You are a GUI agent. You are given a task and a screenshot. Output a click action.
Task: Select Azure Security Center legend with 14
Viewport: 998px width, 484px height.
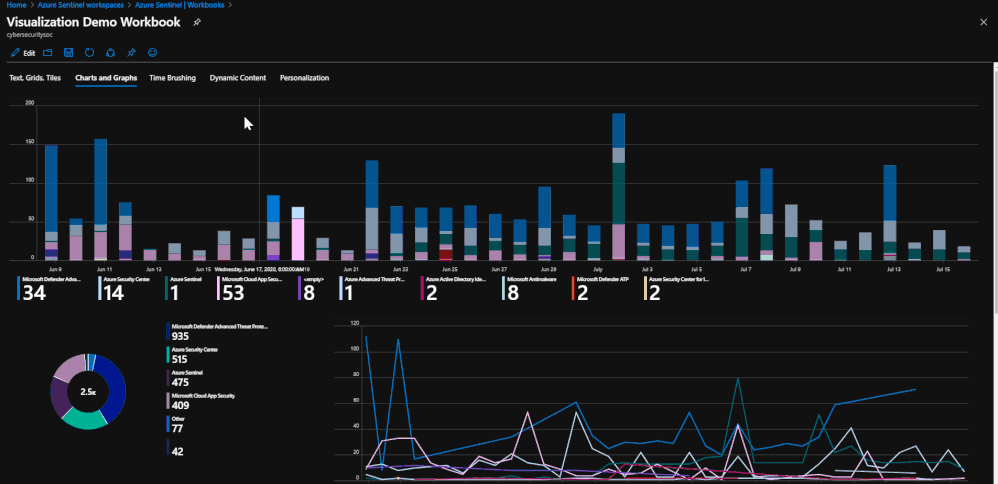125,288
